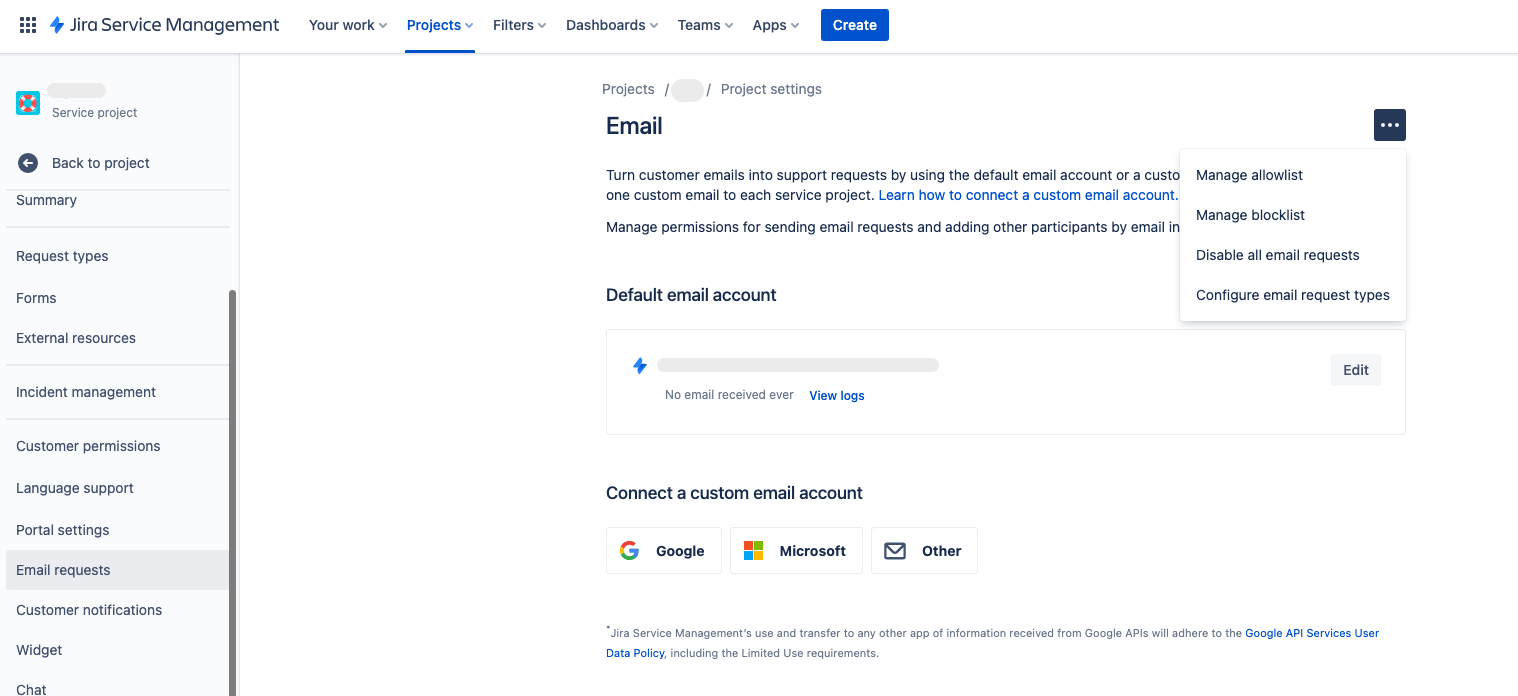Click Edit on default email account
This screenshot has width=1518, height=696.
1356,370
